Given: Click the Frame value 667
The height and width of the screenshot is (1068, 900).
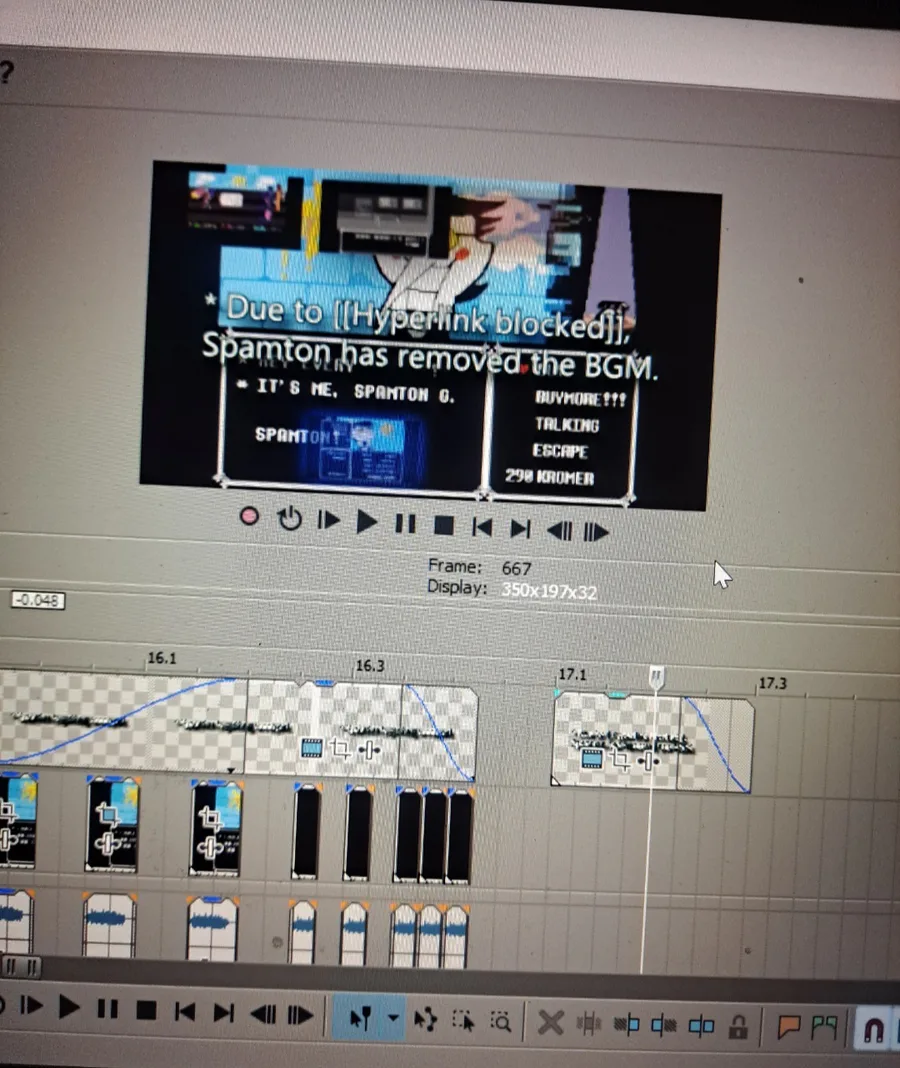Looking at the screenshot, I should 516,568.
